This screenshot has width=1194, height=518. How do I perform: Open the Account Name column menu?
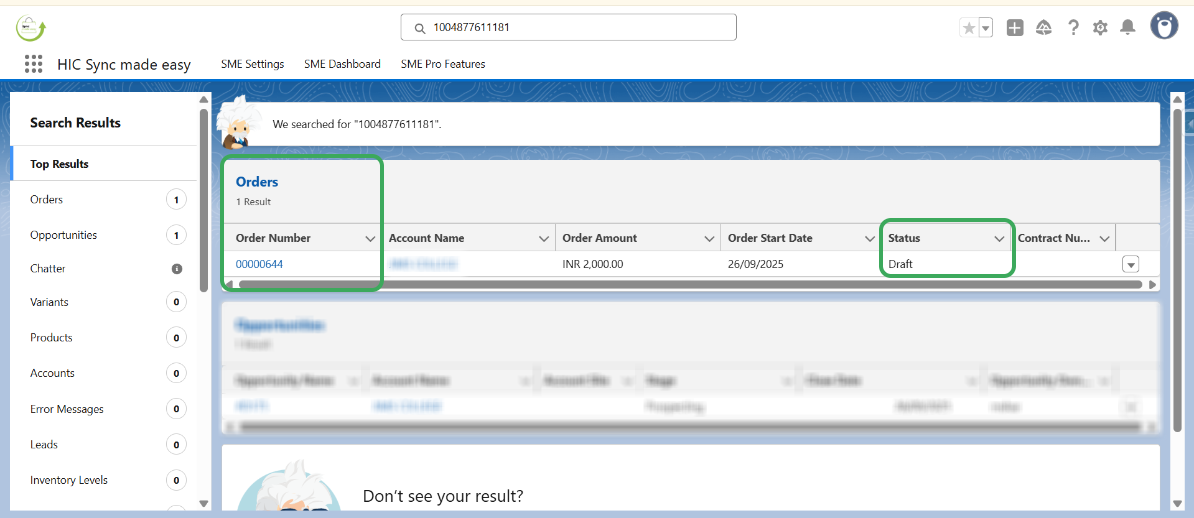(544, 238)
